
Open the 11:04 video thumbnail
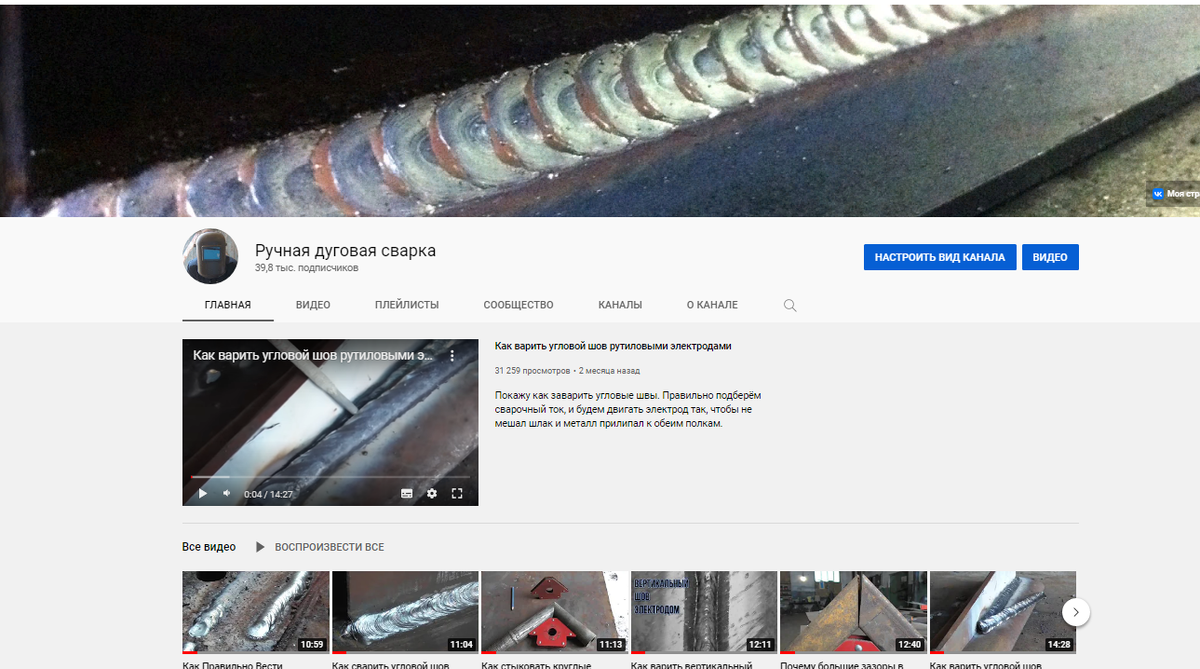405,612
